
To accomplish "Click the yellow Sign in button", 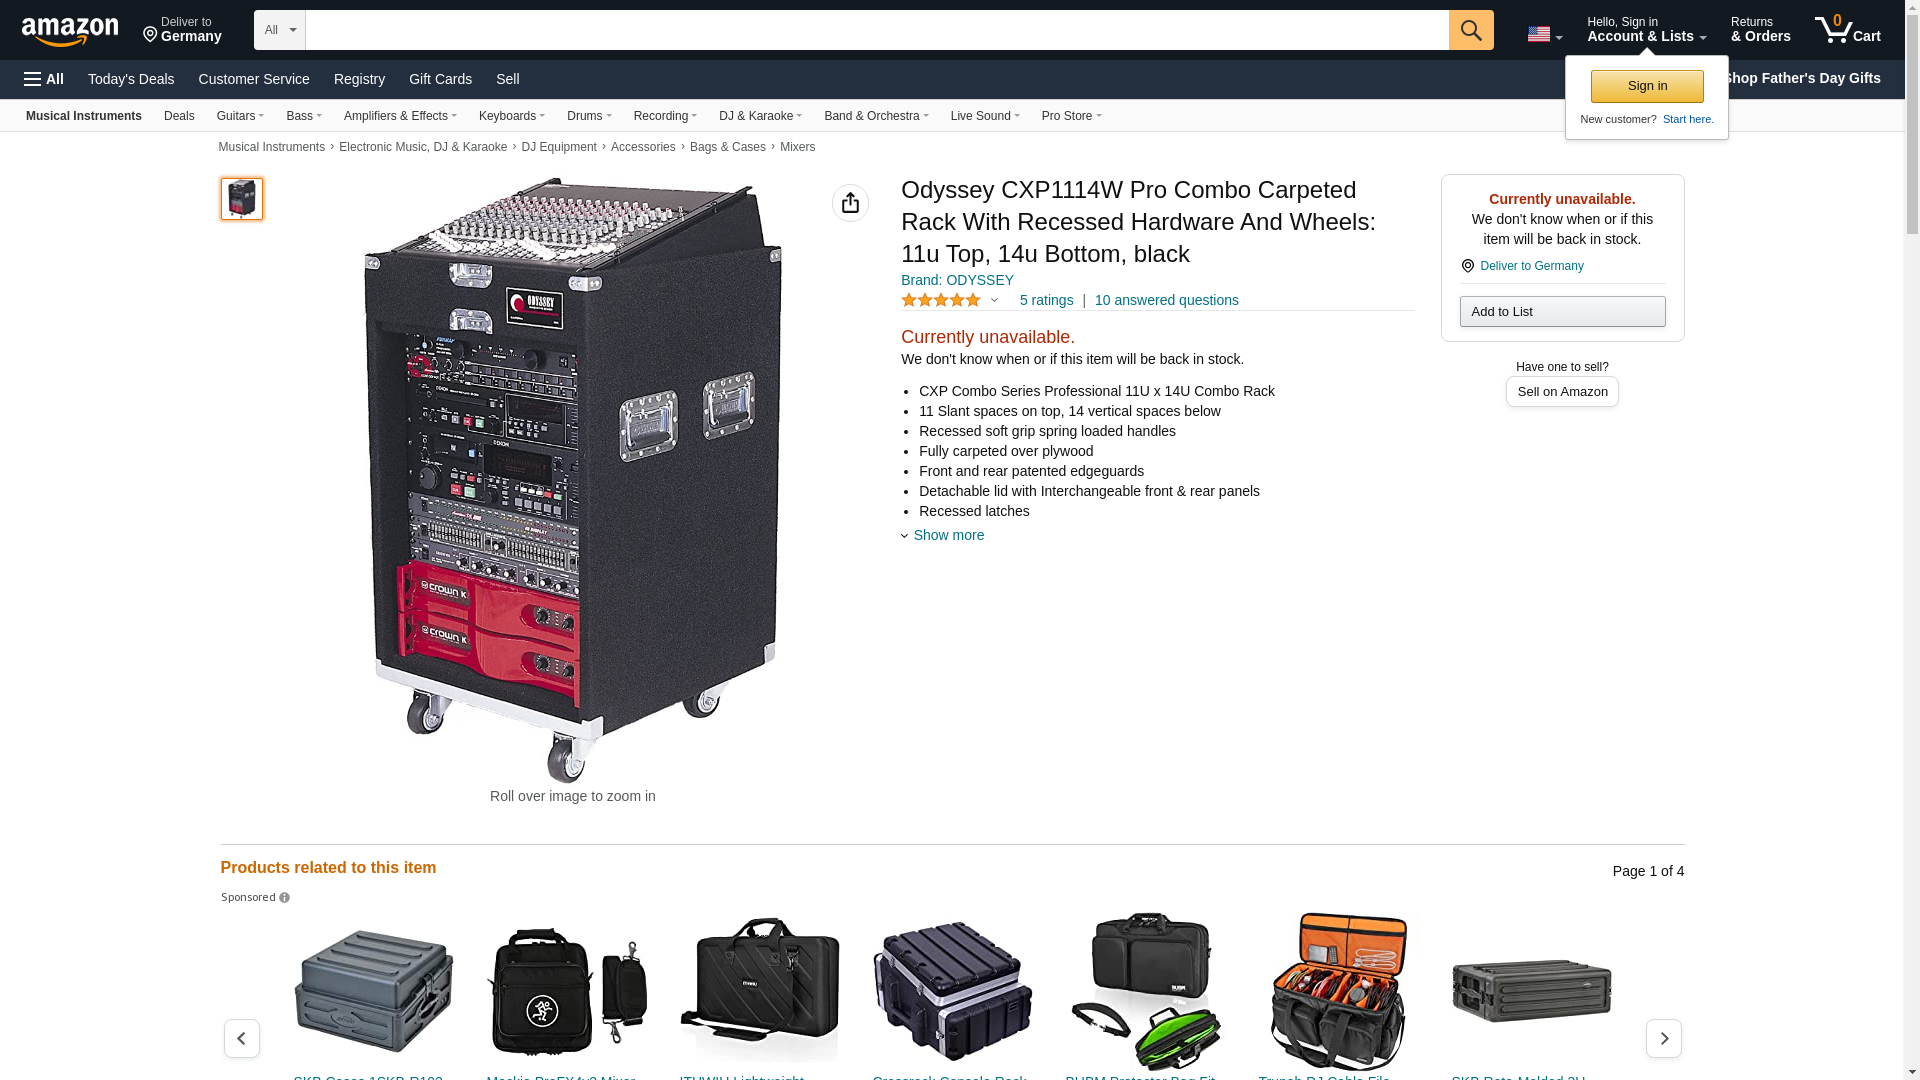I will point(1646,86).
